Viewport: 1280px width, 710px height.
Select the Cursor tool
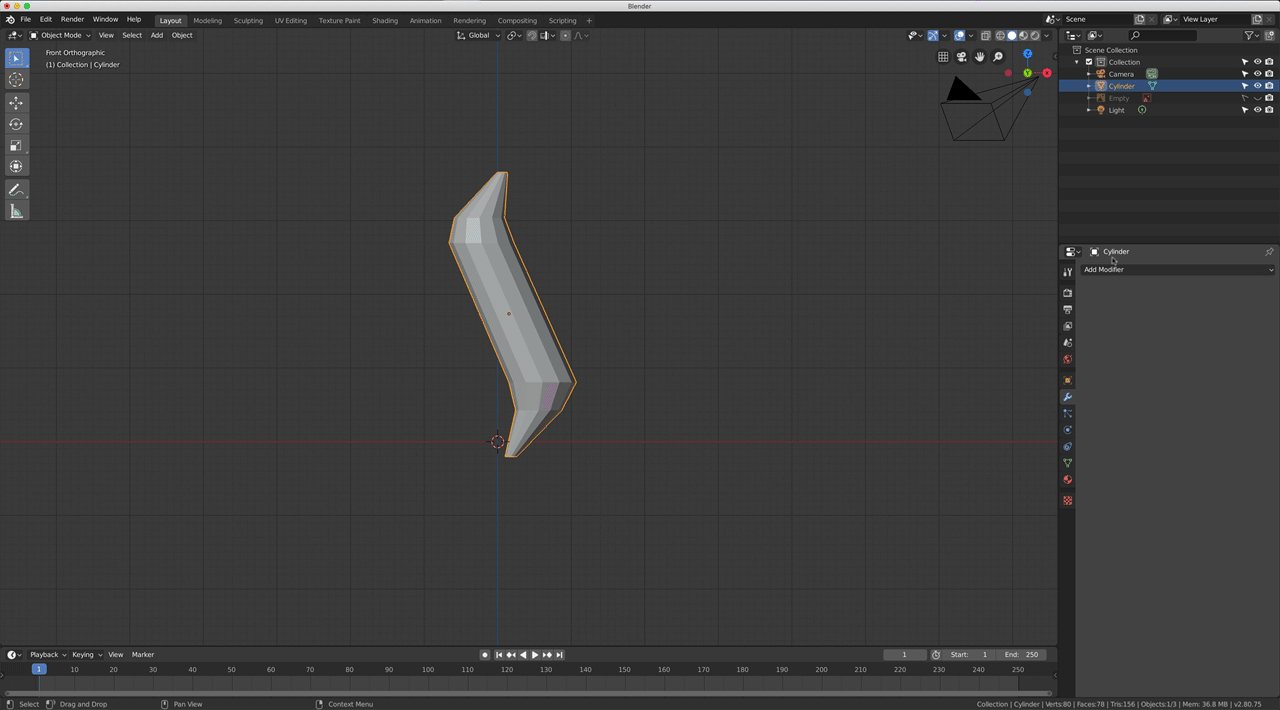16,80
